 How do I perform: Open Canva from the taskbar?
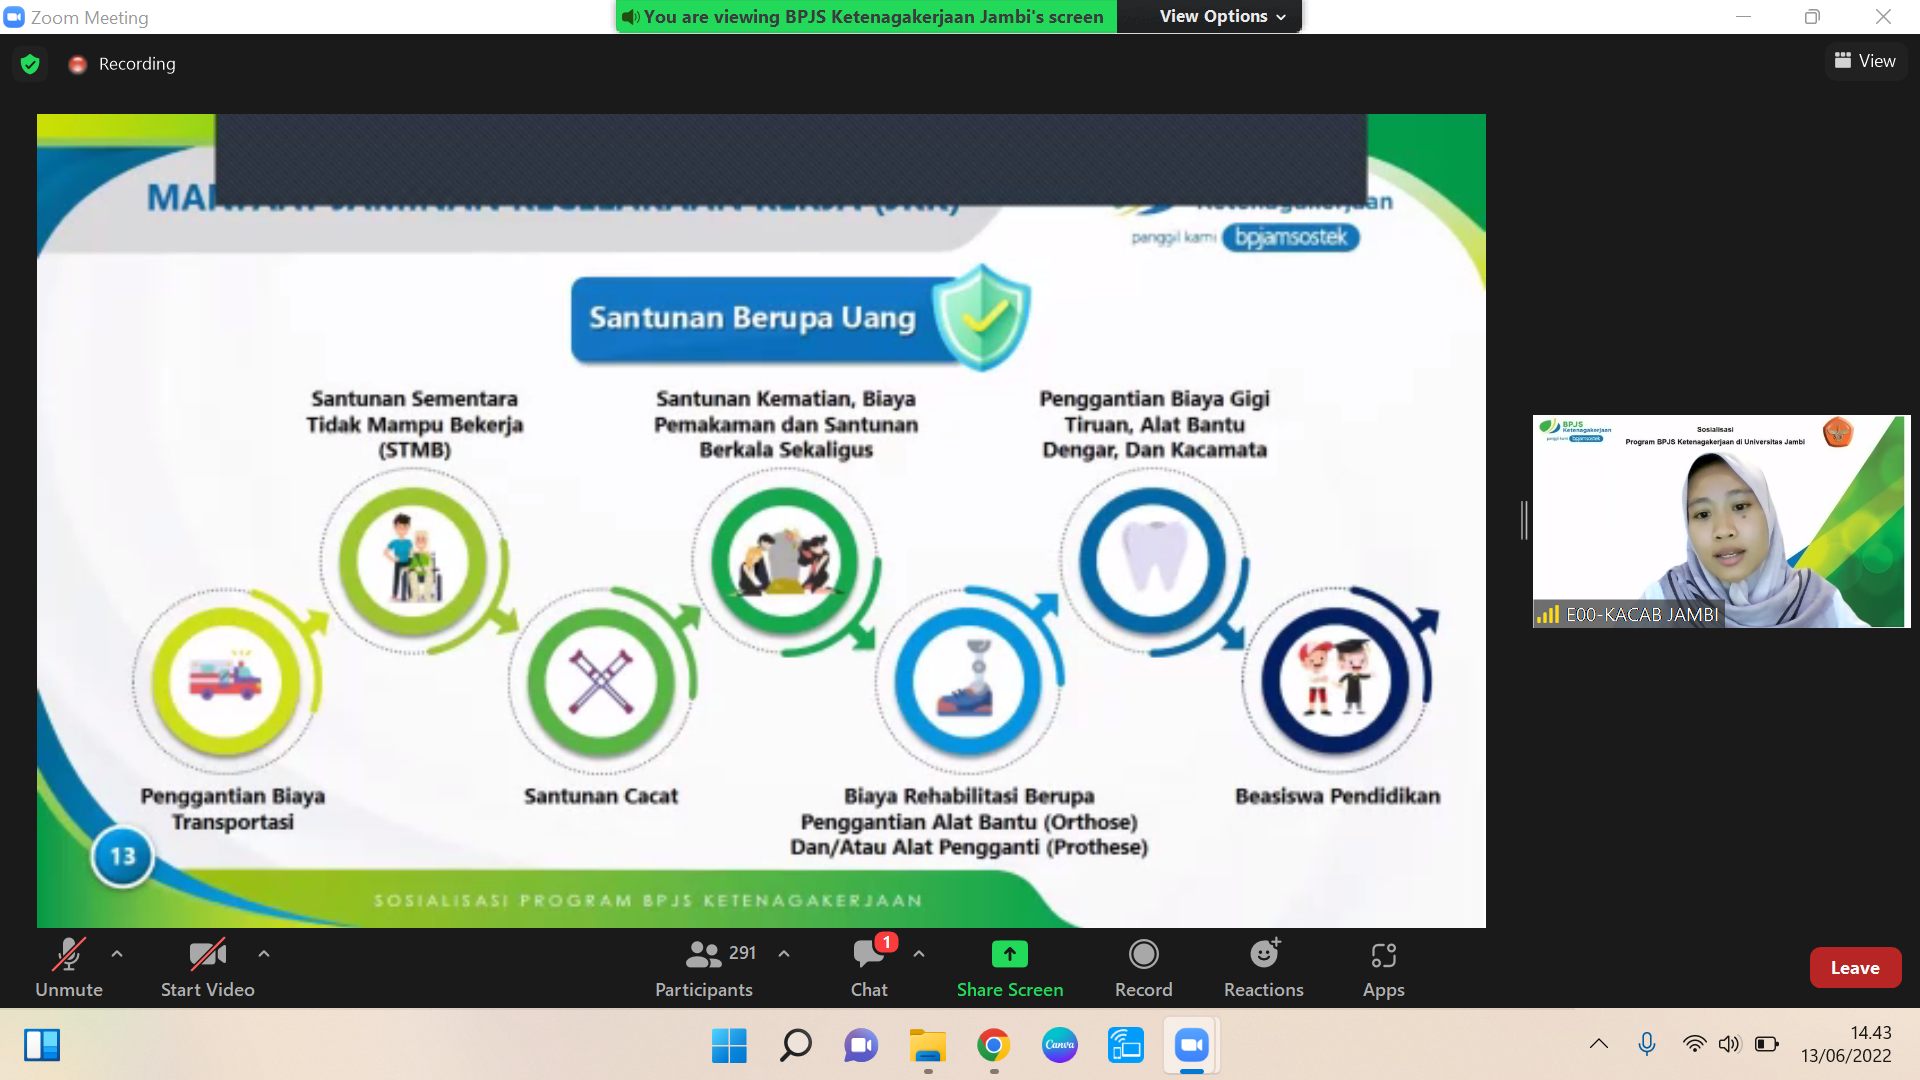tap(1059, 1045)
